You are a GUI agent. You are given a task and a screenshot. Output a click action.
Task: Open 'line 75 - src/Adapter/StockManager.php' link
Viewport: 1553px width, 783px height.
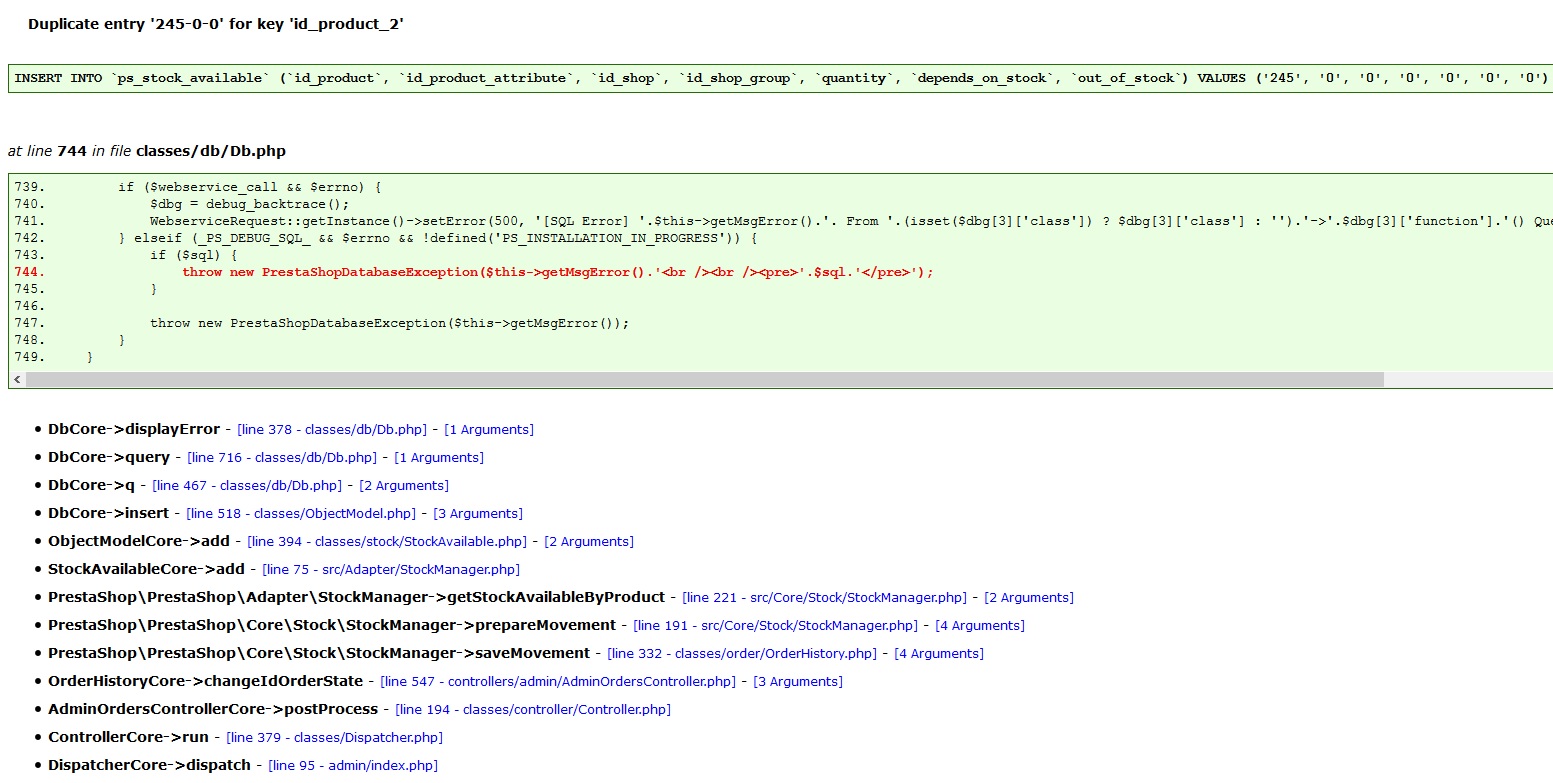(x=391, y=569)
